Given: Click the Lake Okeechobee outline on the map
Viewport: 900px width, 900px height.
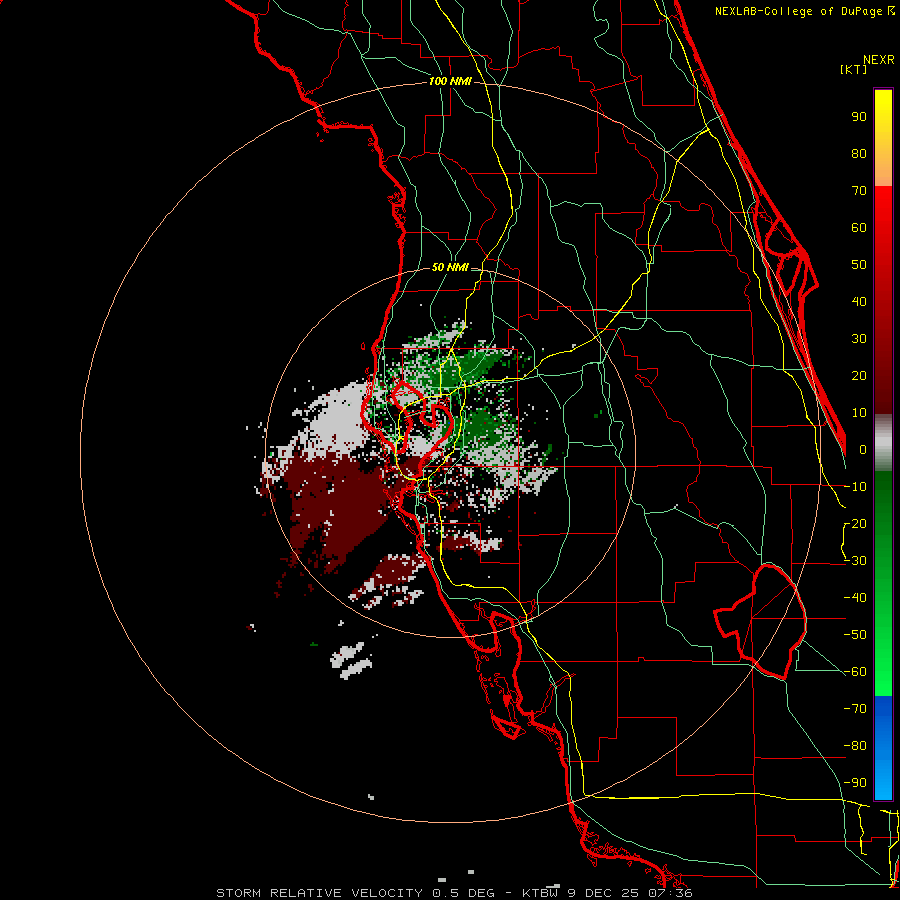Looking at the screenshot, I should (761, 621).
